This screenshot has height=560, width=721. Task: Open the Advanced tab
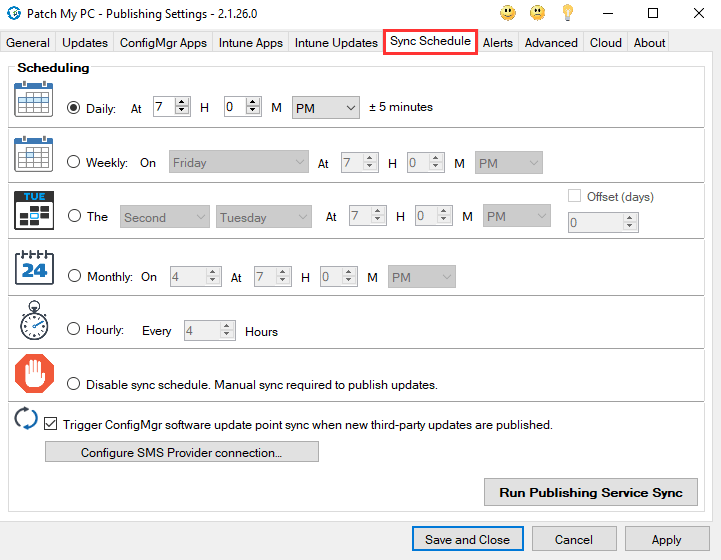[551, 42]
